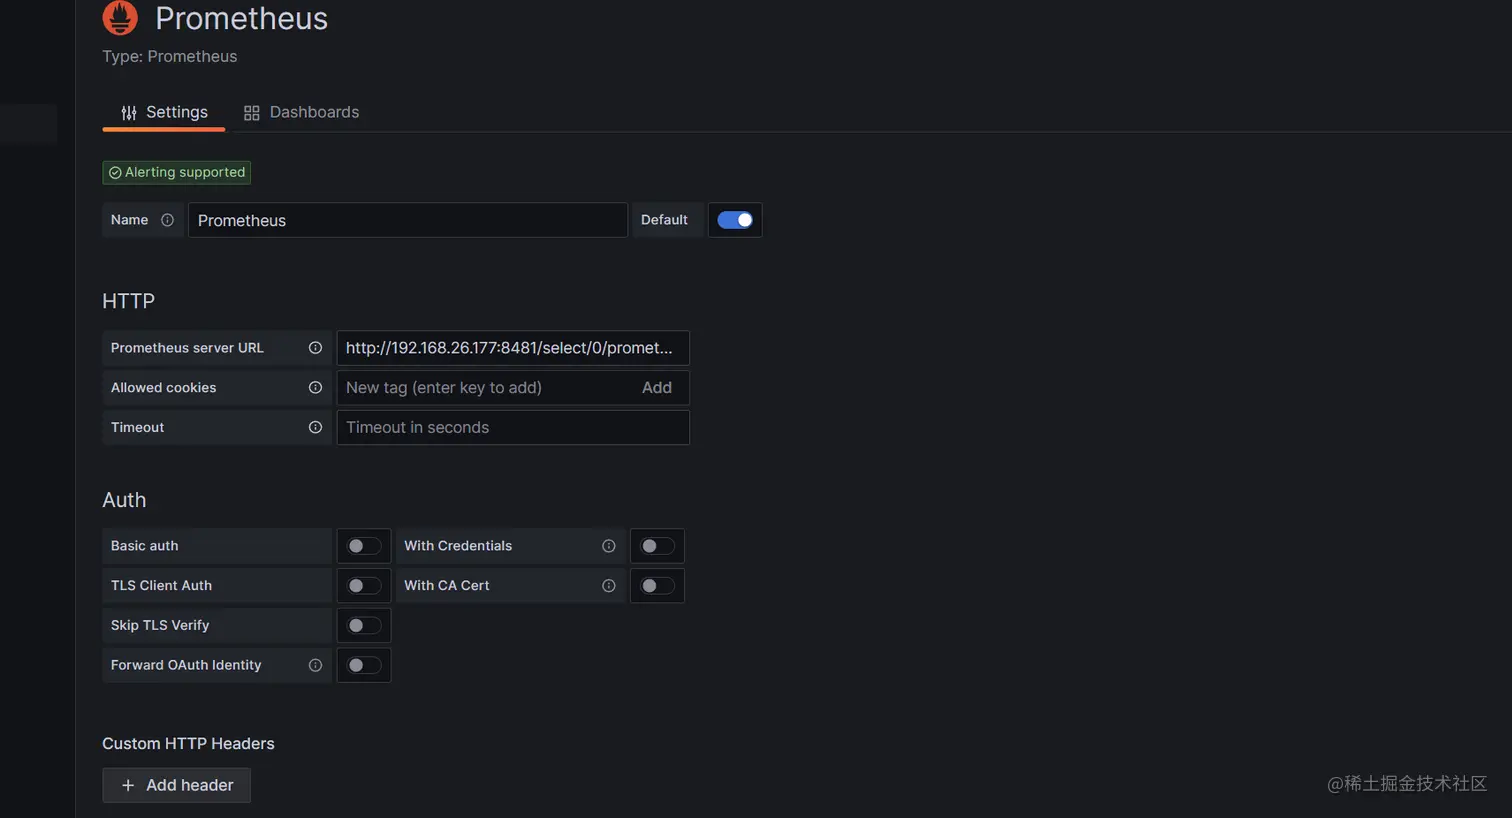Enable the With CA Cert toggle
This screenshot has height=818, width=1512.
[657, 586]
